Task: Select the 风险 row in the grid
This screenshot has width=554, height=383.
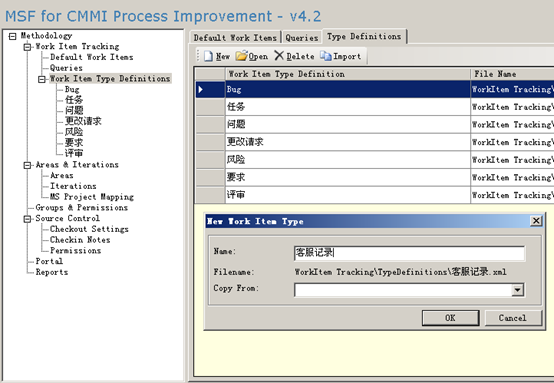Action: coord(375,160)
